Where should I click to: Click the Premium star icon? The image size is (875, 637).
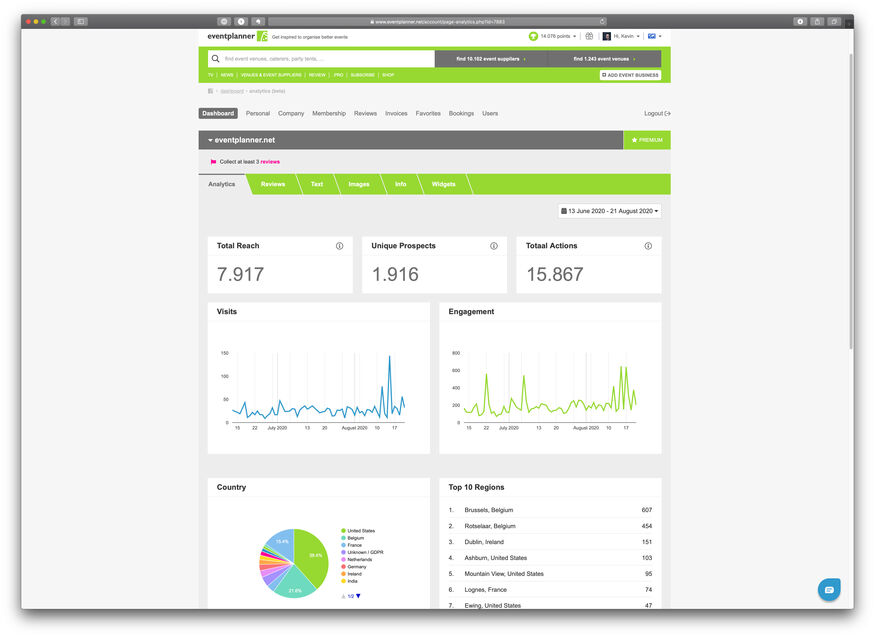coord(634,140)
